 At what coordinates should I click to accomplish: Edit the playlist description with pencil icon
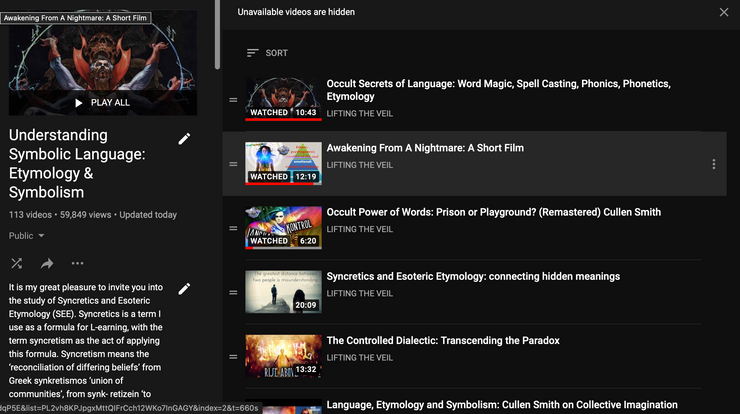184,289
